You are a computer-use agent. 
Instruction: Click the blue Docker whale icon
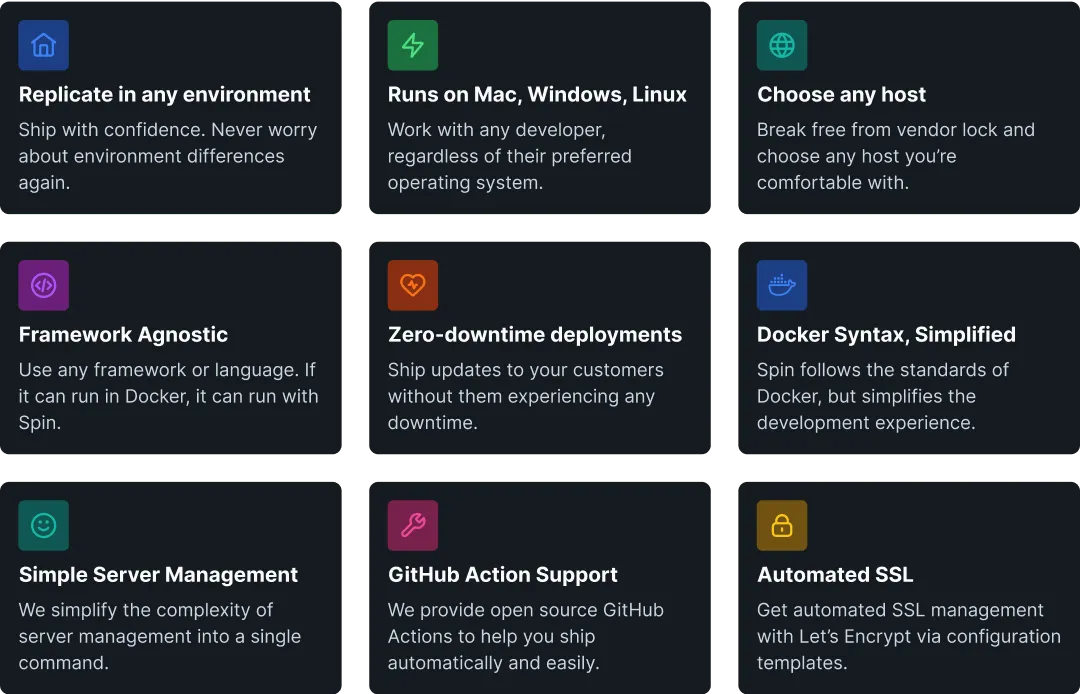pos(782,285)
